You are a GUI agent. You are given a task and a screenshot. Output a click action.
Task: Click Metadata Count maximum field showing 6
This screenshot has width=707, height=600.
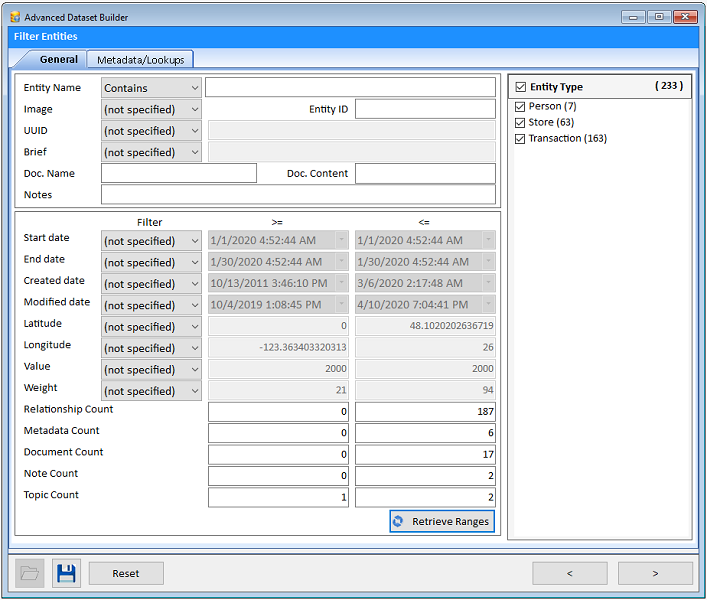[x=425, y=433]
